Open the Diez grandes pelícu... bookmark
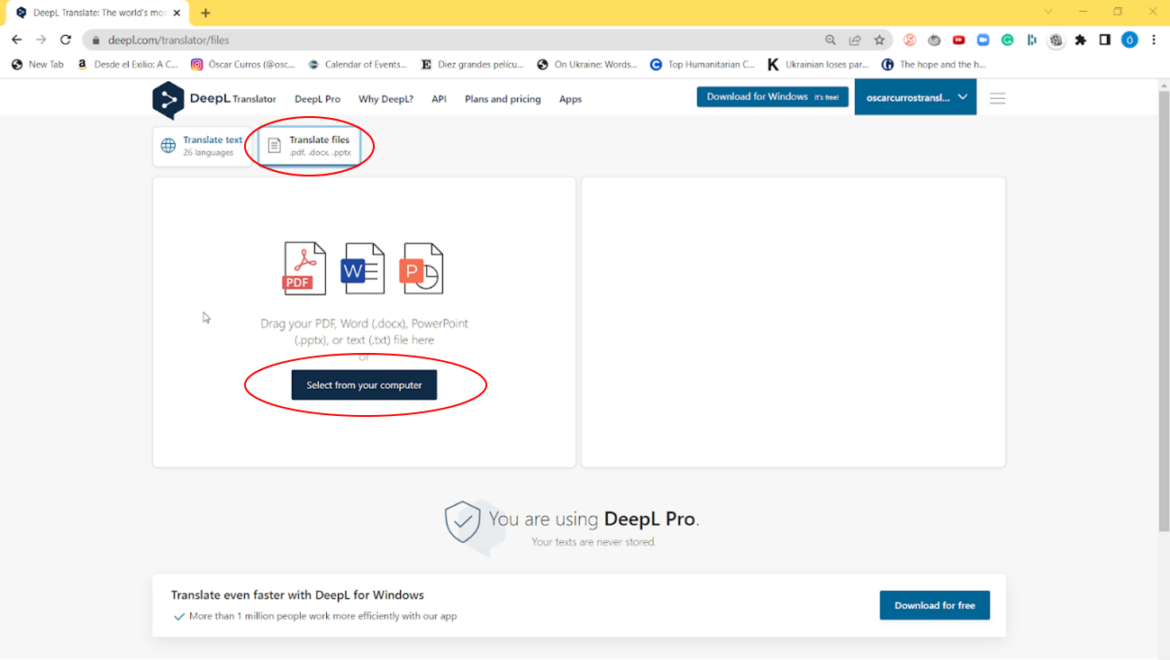The height and width of the screenshot is (660, 1170). coord(472,64)
